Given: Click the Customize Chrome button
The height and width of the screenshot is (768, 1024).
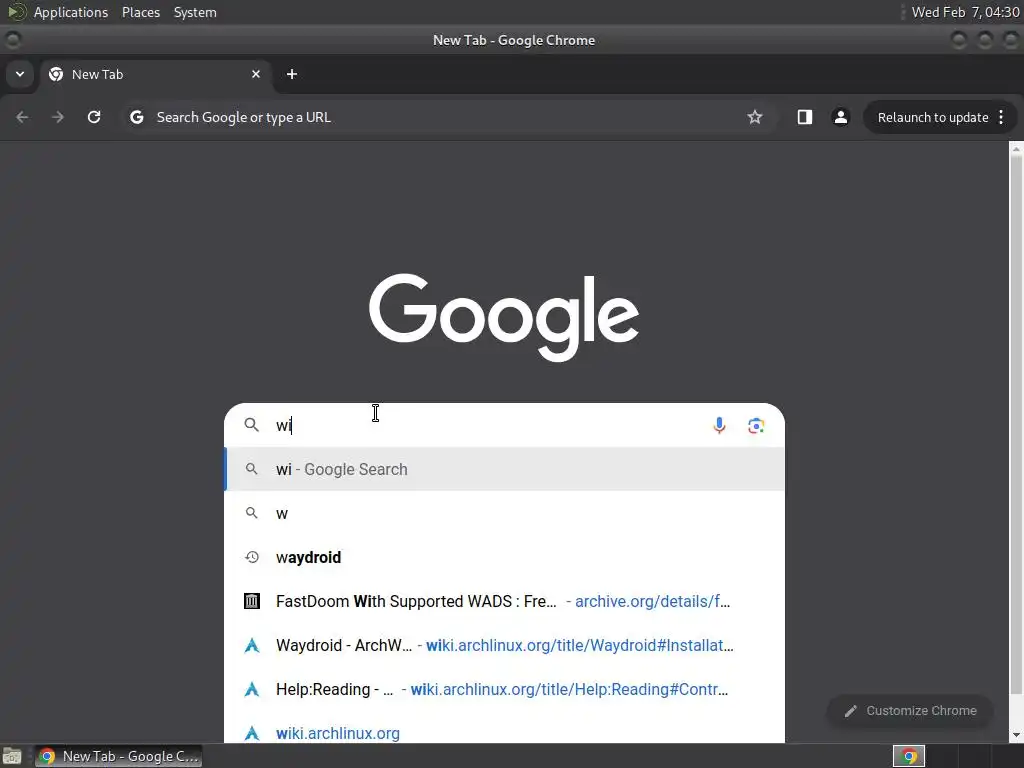Looking at the screenshot, I should coord(910,711).
